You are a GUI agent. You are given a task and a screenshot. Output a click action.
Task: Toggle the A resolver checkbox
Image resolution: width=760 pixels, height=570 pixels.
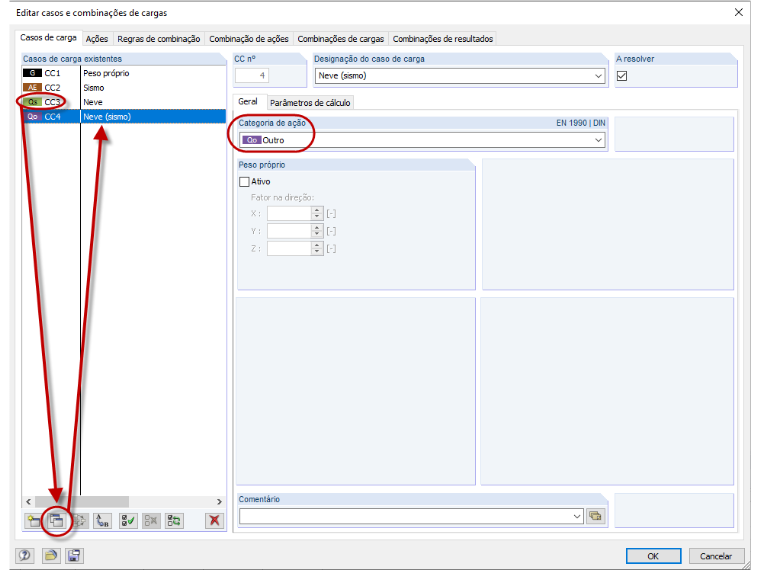pyautogui.click(x=622, y=76)
